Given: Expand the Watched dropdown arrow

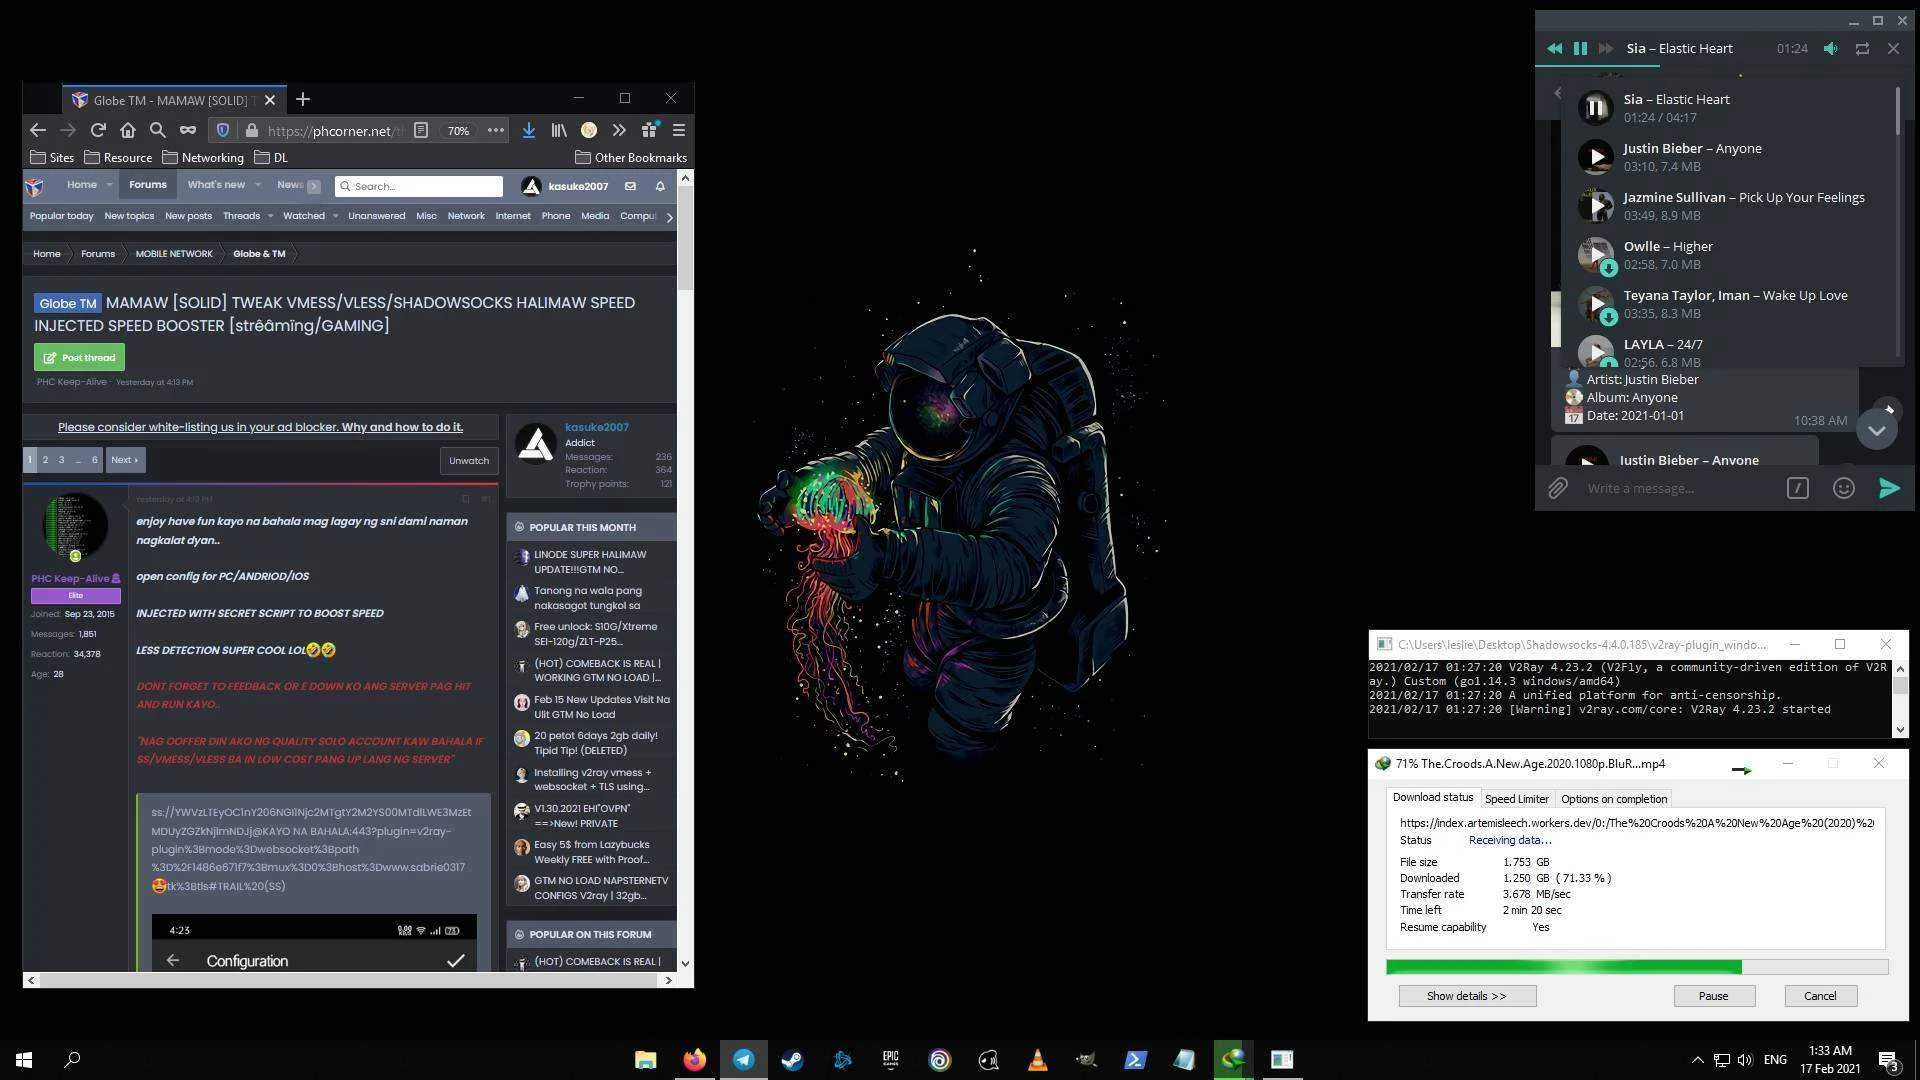Looking at the screenshot, I should tap(335, 216).
